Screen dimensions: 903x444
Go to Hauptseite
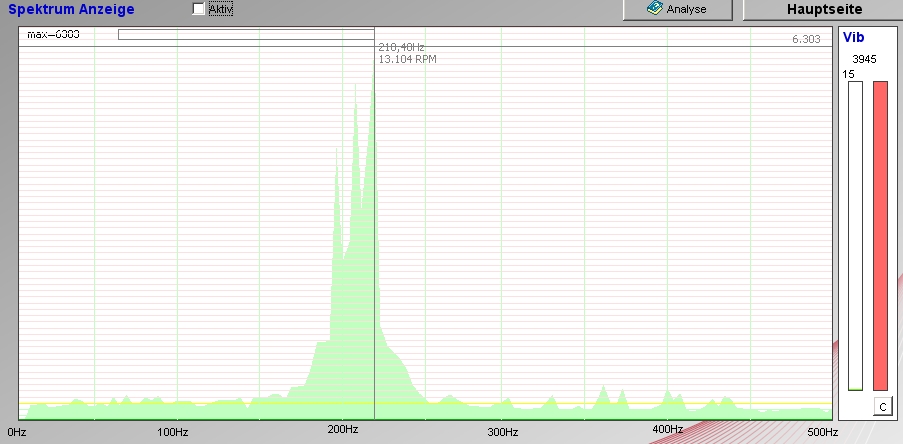click(824, 9)
